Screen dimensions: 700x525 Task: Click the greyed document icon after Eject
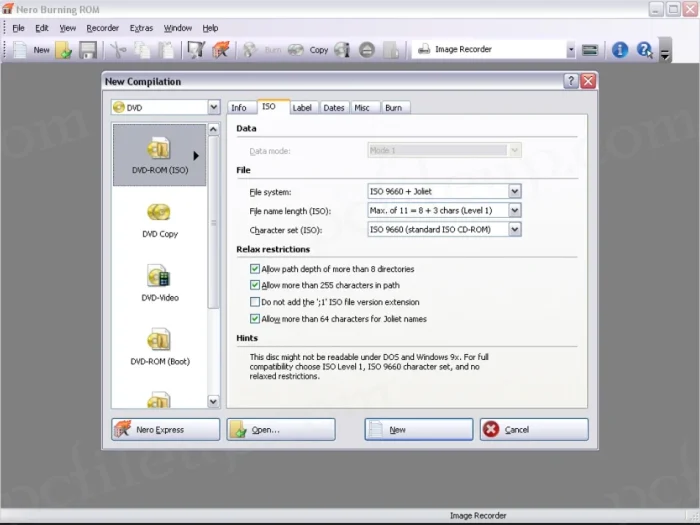tap(391, 50)
